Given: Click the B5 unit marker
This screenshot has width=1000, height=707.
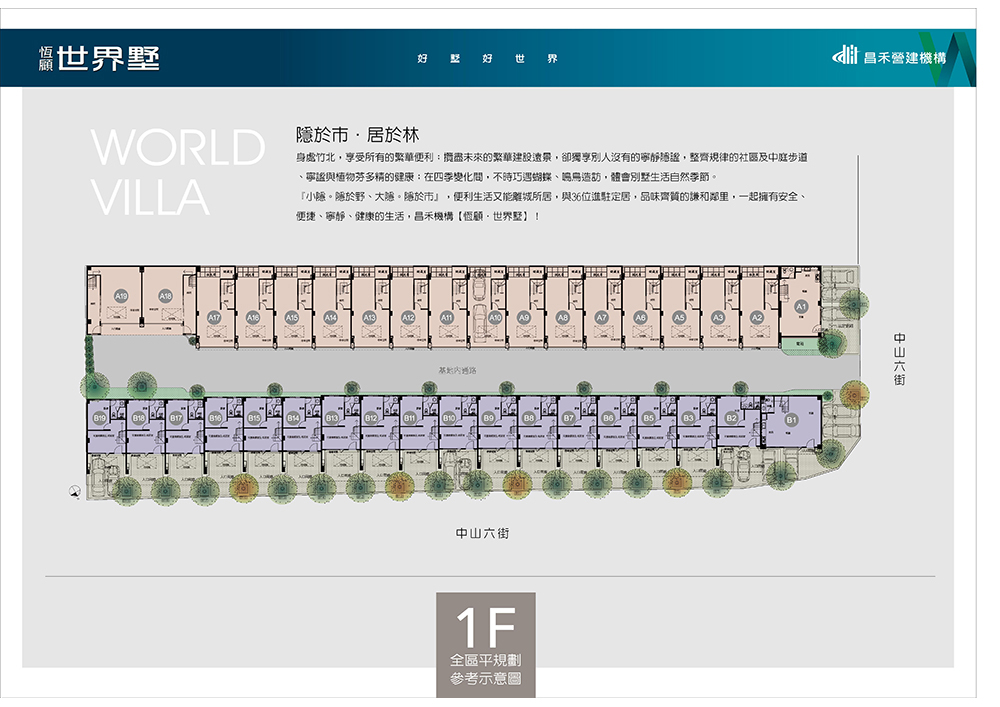Looking at the screenshot, I should click(x=649, y=418).
